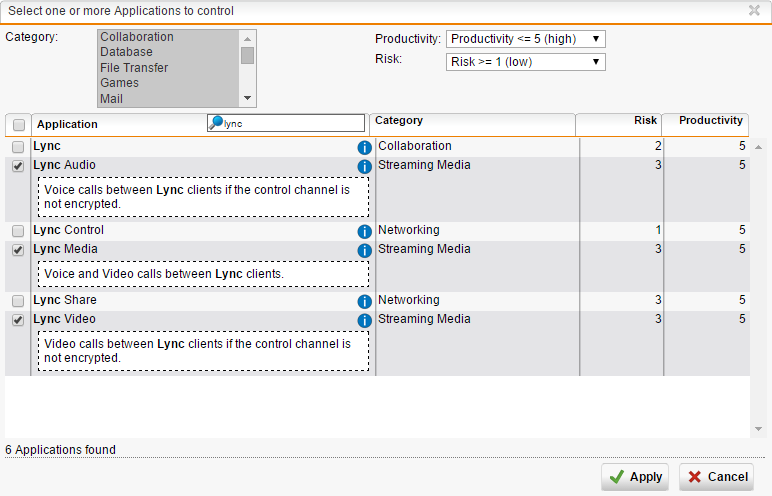This screenshot has width=772, height=496.
Task: Click the Apply button
Action: [635, 477]
